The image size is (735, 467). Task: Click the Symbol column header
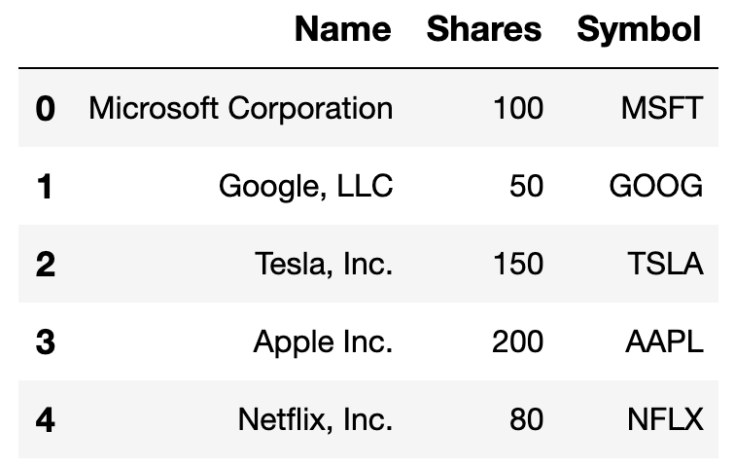point(639,31)
